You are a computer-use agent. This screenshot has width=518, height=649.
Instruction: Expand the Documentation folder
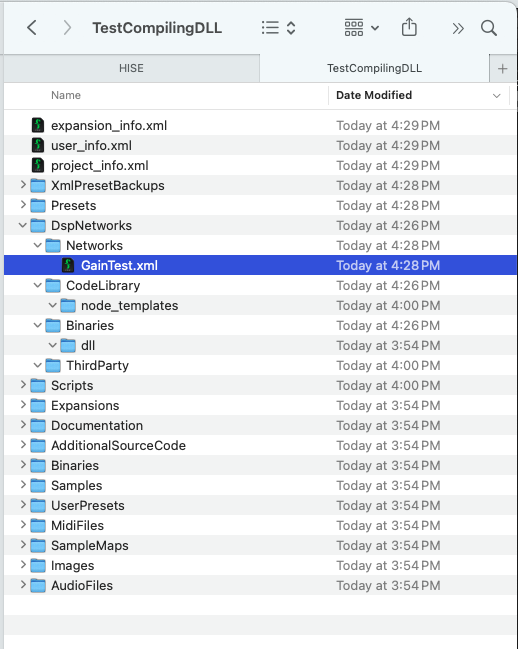(23, 425)
